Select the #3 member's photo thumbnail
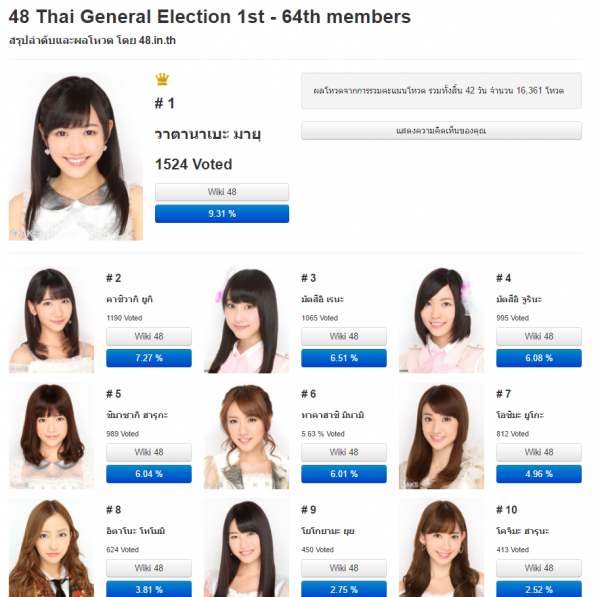600x597 pixels. click(246, 320)
